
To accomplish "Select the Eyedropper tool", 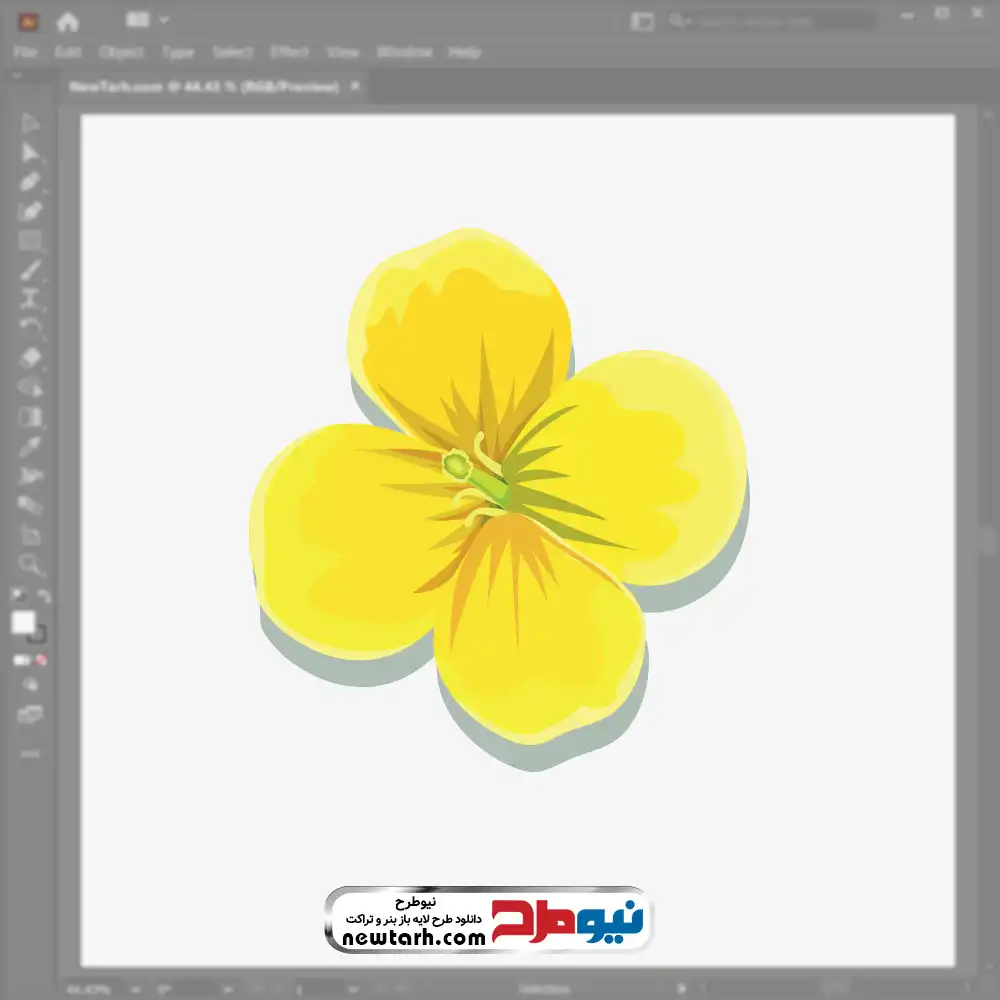I will 30,446.
